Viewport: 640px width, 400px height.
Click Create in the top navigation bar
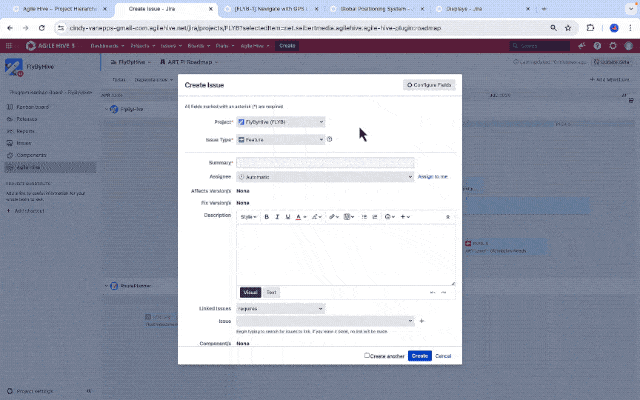(x=287, y=46)
